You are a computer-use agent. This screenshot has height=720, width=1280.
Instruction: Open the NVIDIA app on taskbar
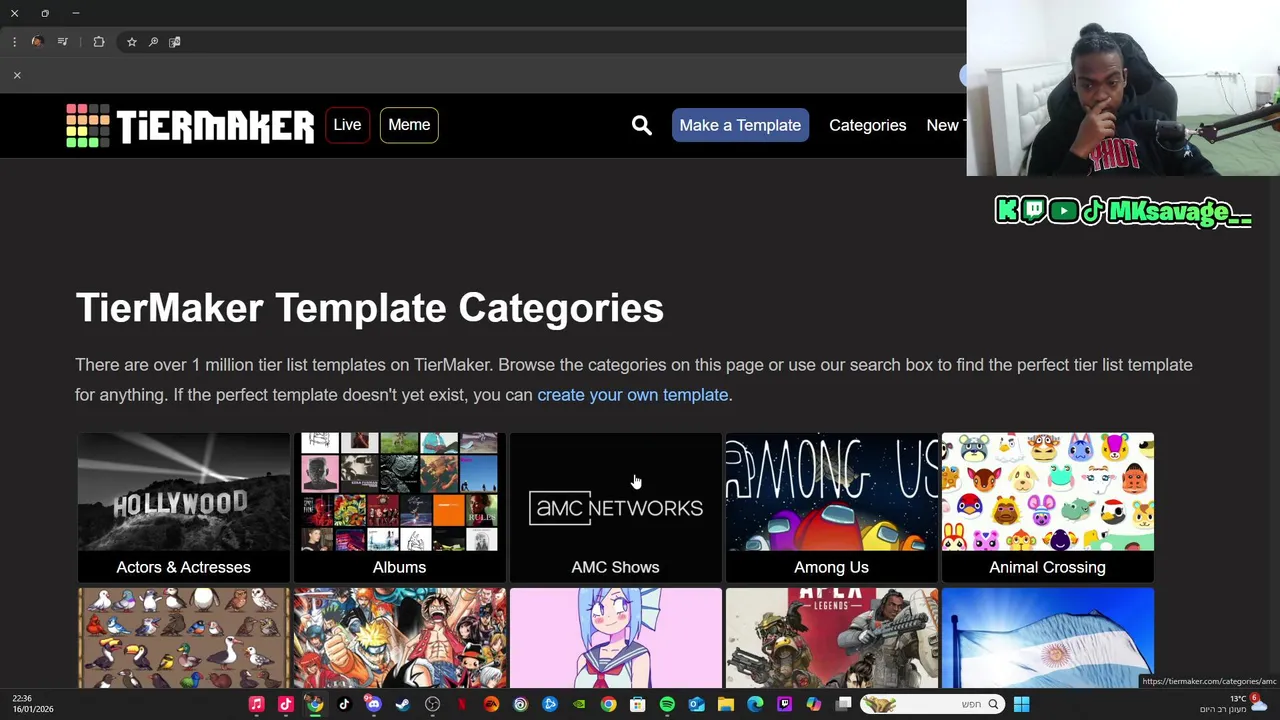(x=579, y=704)
